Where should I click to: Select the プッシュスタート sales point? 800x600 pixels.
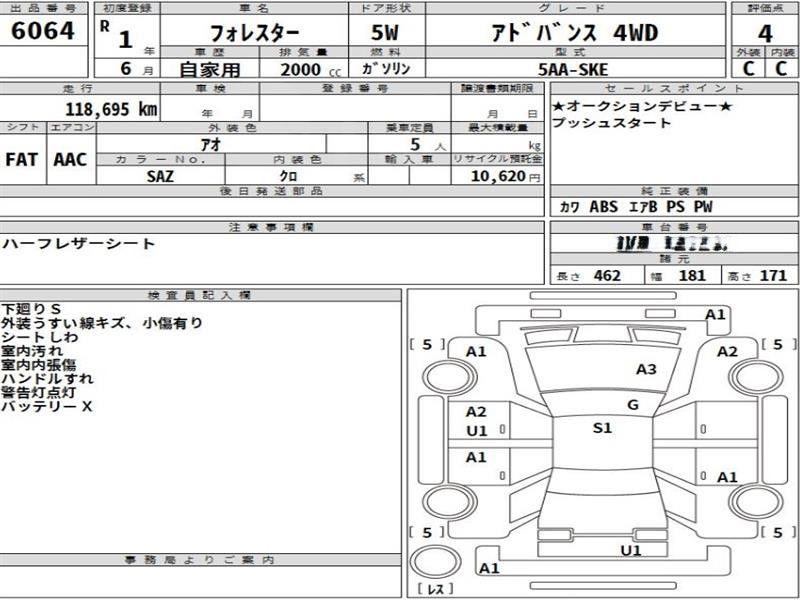point(611,123)
